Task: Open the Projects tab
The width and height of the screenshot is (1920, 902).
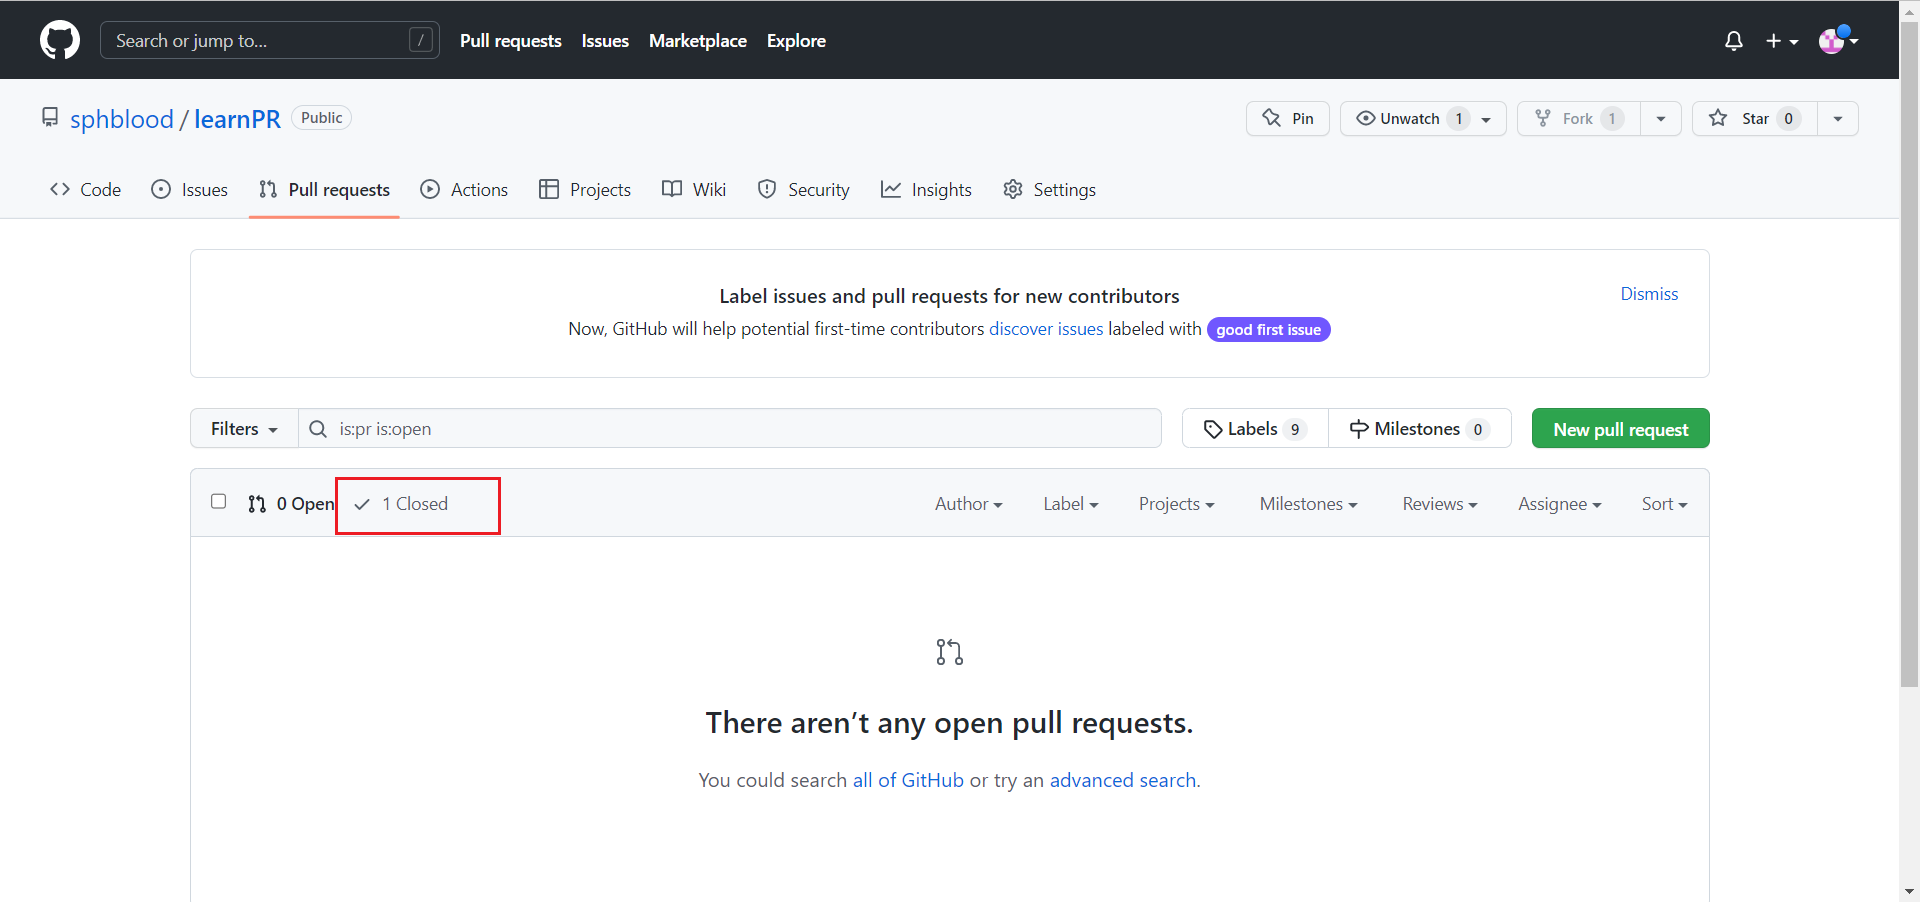Action: 585,189
